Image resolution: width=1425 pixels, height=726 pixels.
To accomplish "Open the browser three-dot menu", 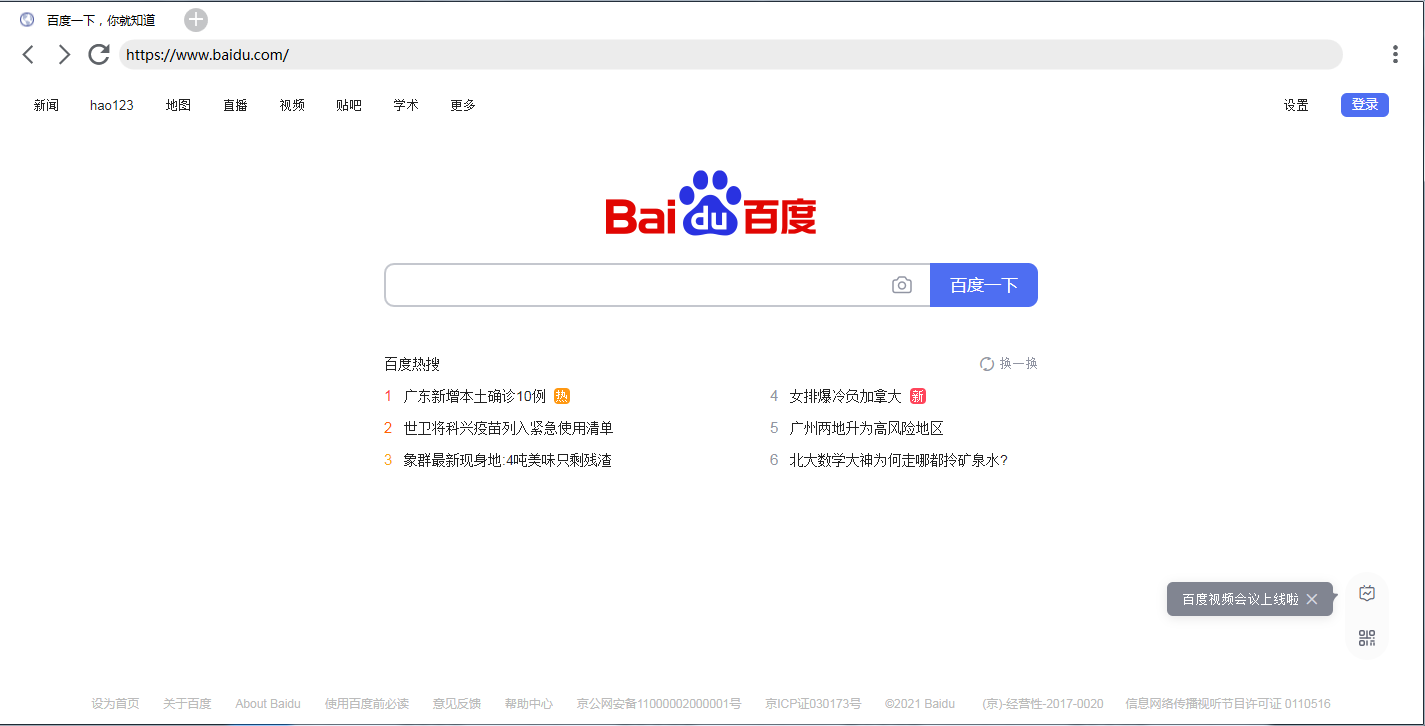I will [x=1395, y=55].
